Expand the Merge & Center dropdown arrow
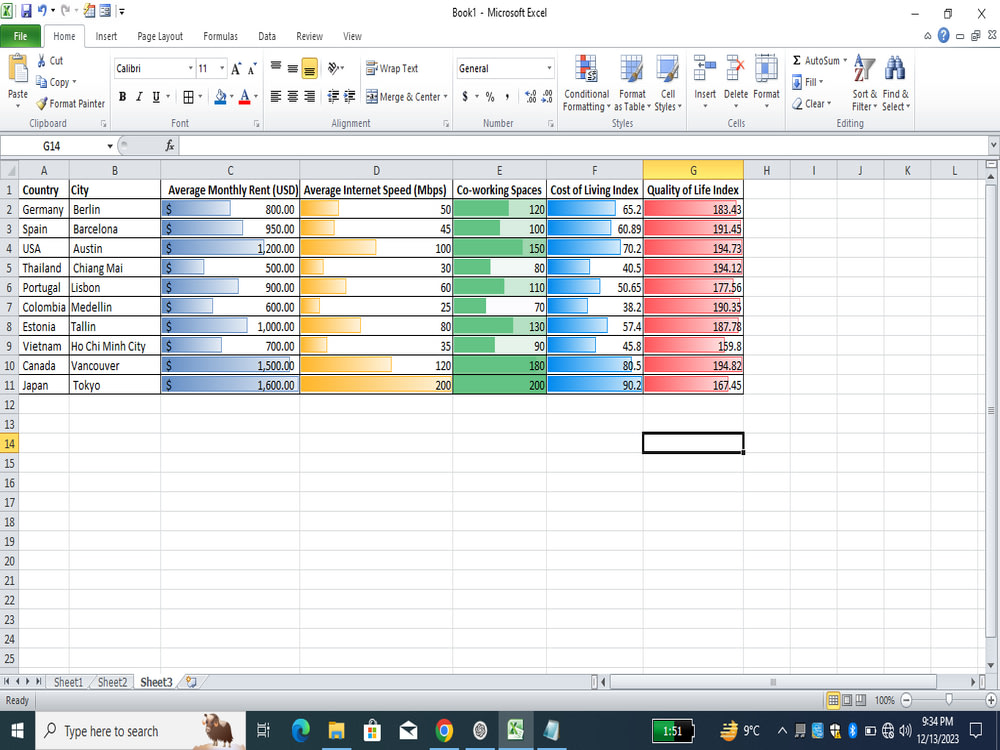The image size is (1000, 750). click(x=446, y=97)
